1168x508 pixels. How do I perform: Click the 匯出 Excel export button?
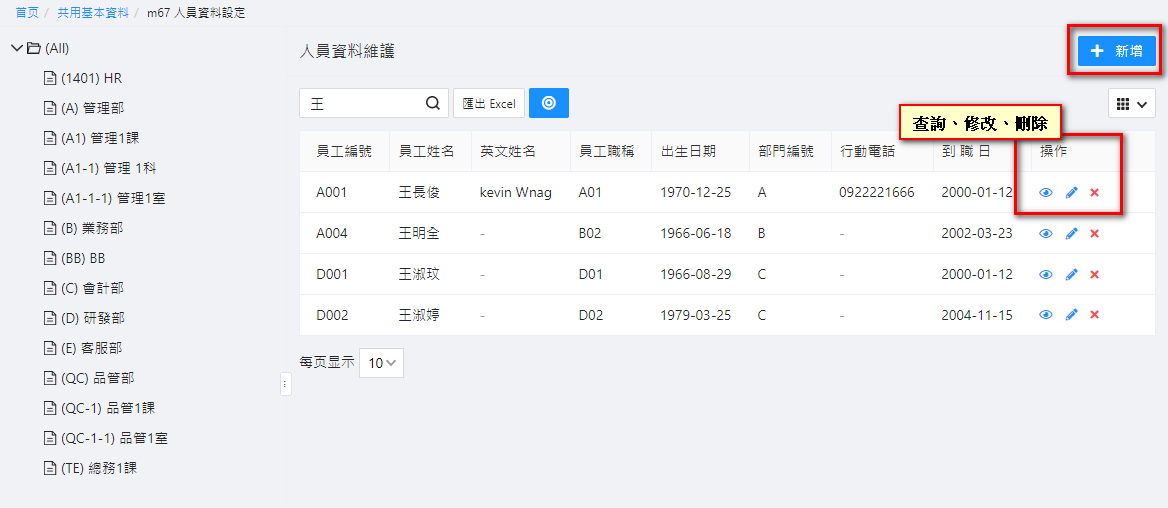point(489,103)
